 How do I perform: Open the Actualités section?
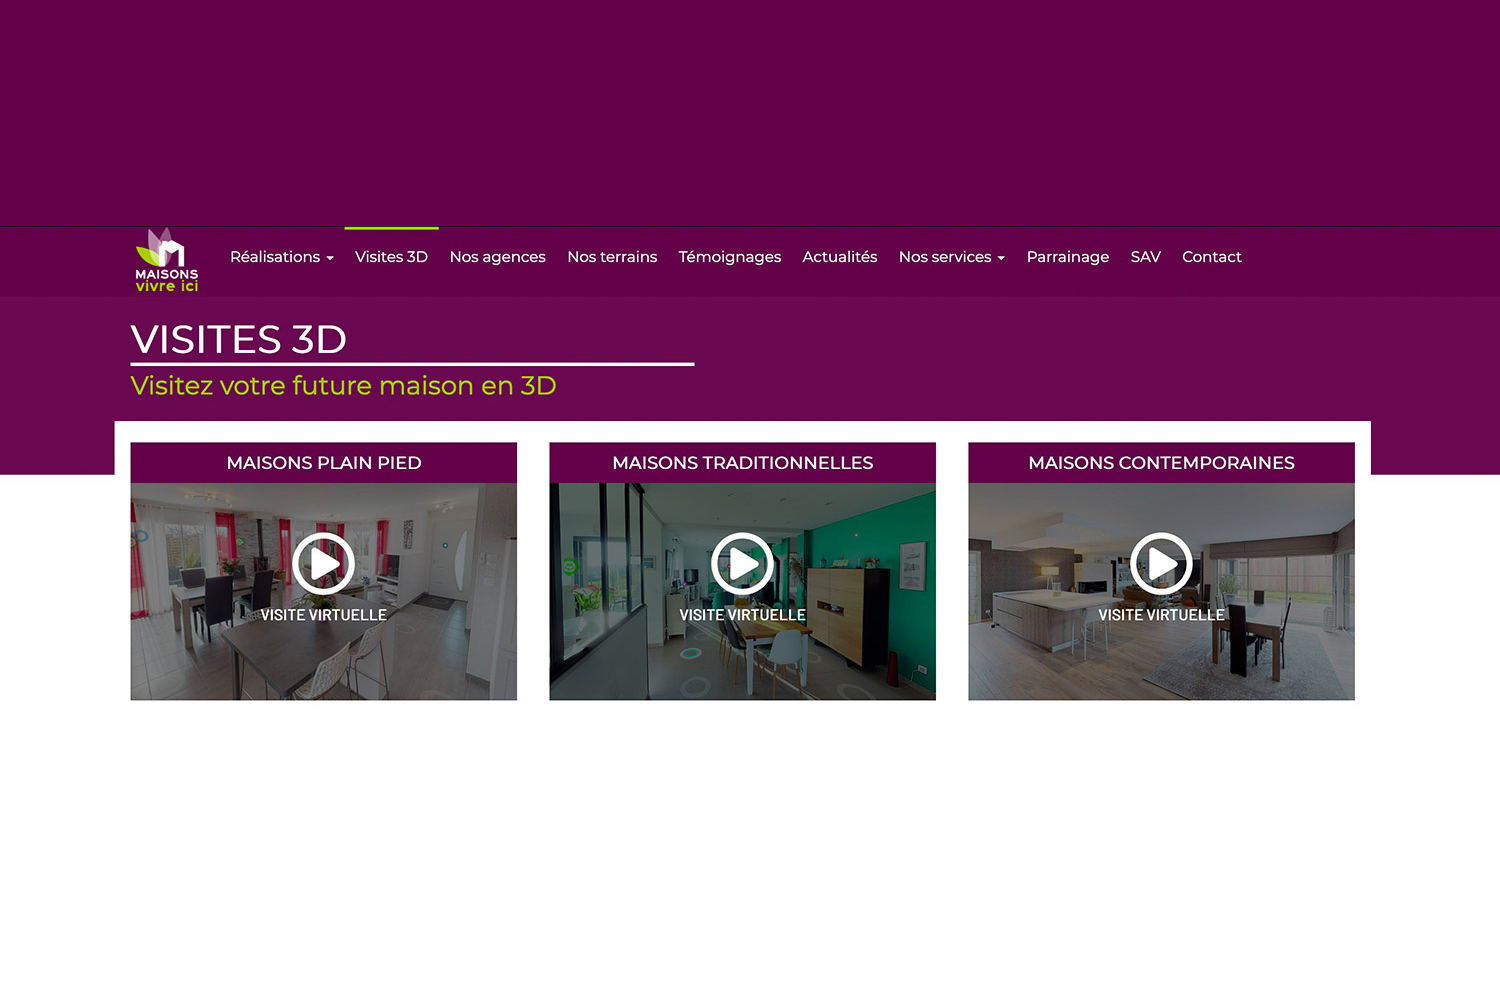point(839,257)
